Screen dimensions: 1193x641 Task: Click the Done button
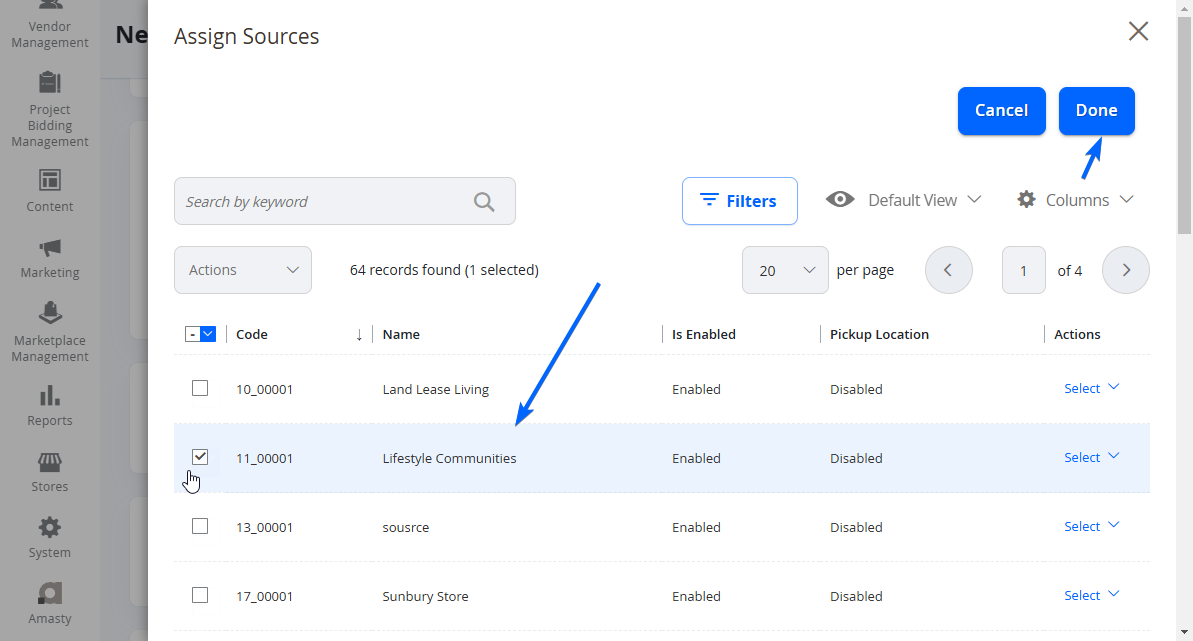click(1096, 111)
